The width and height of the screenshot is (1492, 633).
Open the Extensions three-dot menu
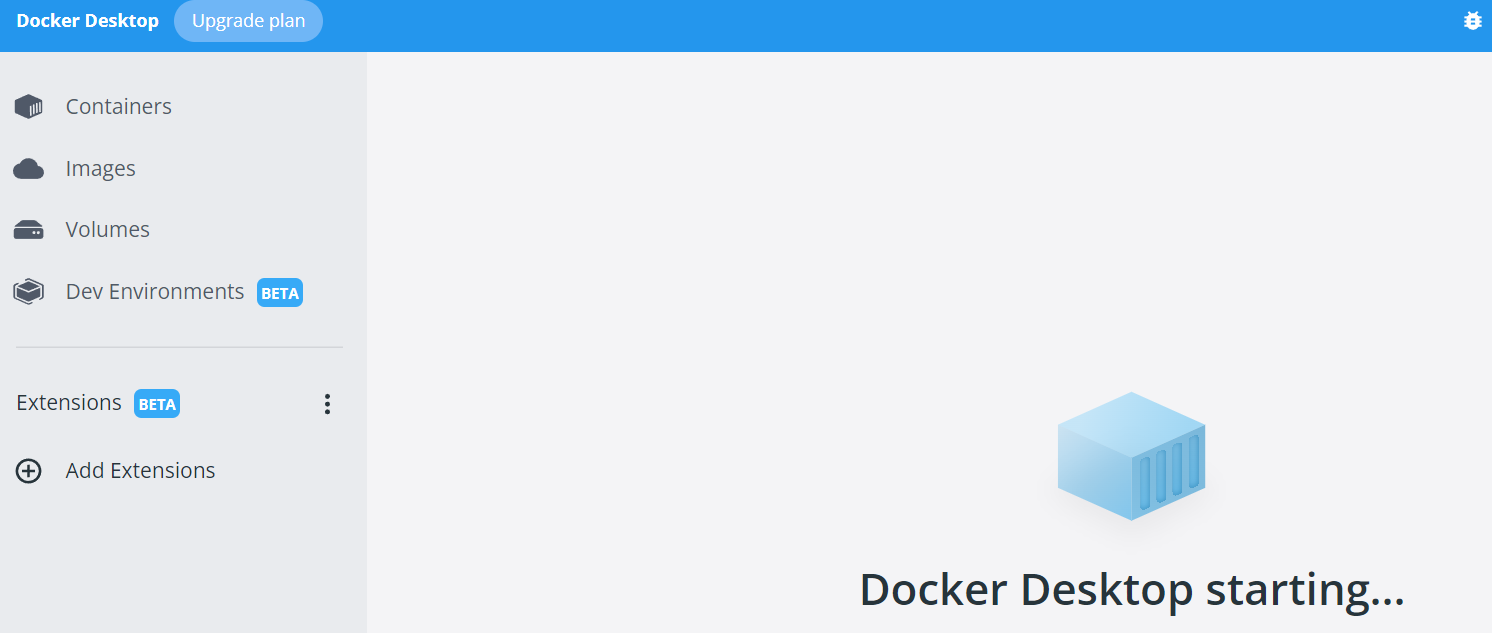pyautogui.click(x=327, y=404)
